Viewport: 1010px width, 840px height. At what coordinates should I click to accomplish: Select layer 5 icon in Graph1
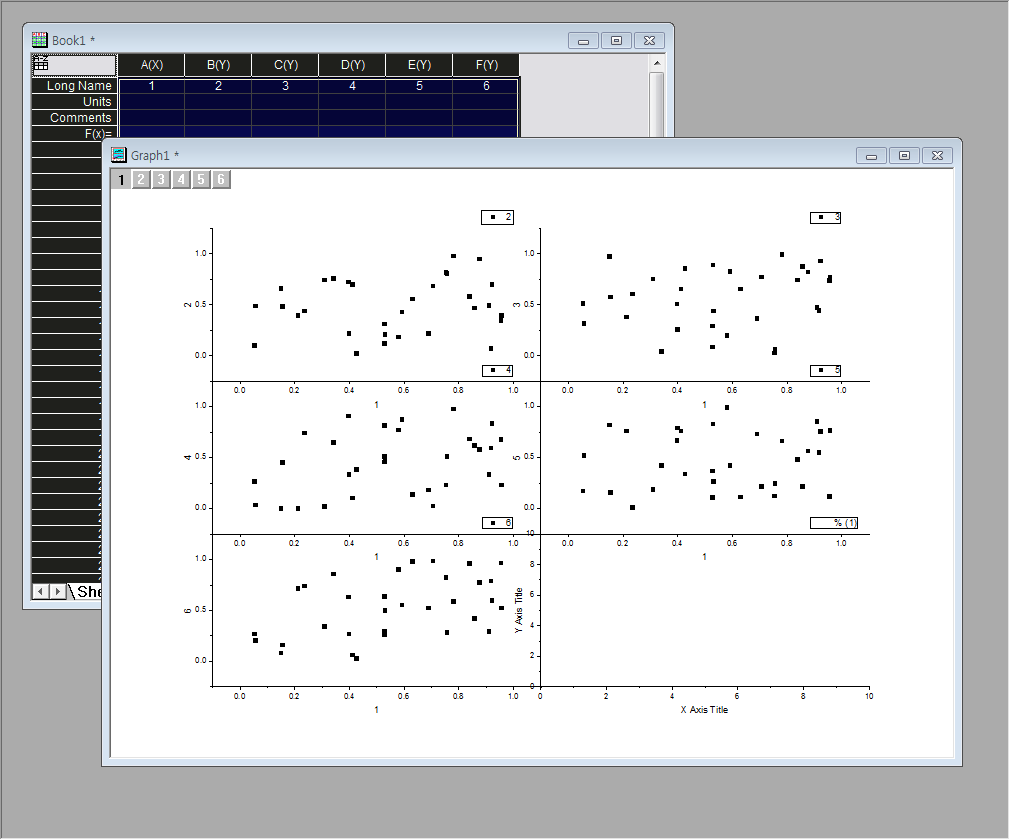tap(201, 180)
